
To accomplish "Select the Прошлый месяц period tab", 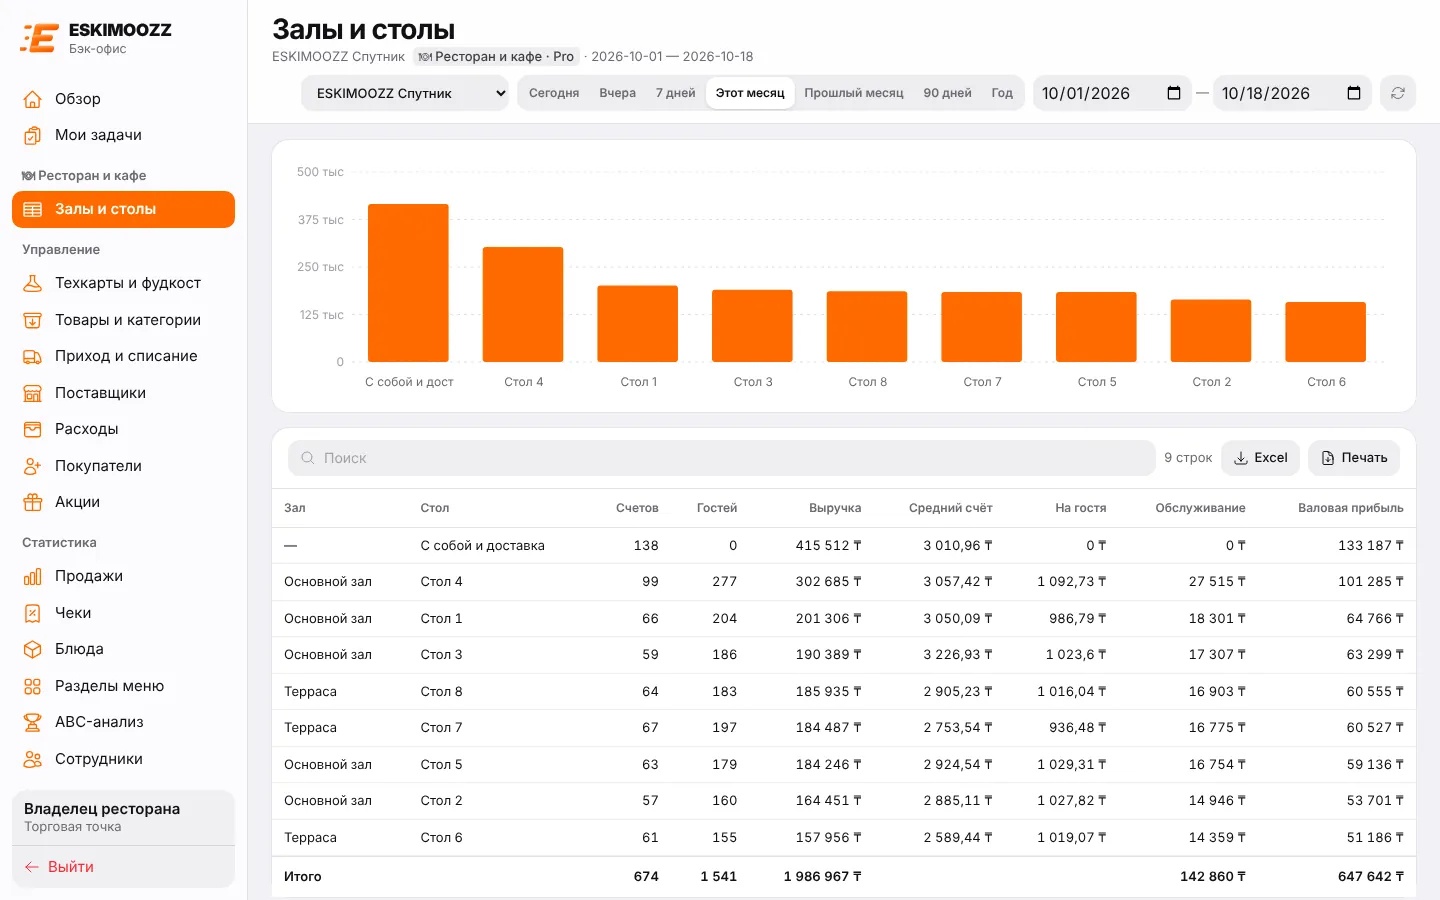I will [853, 93].
